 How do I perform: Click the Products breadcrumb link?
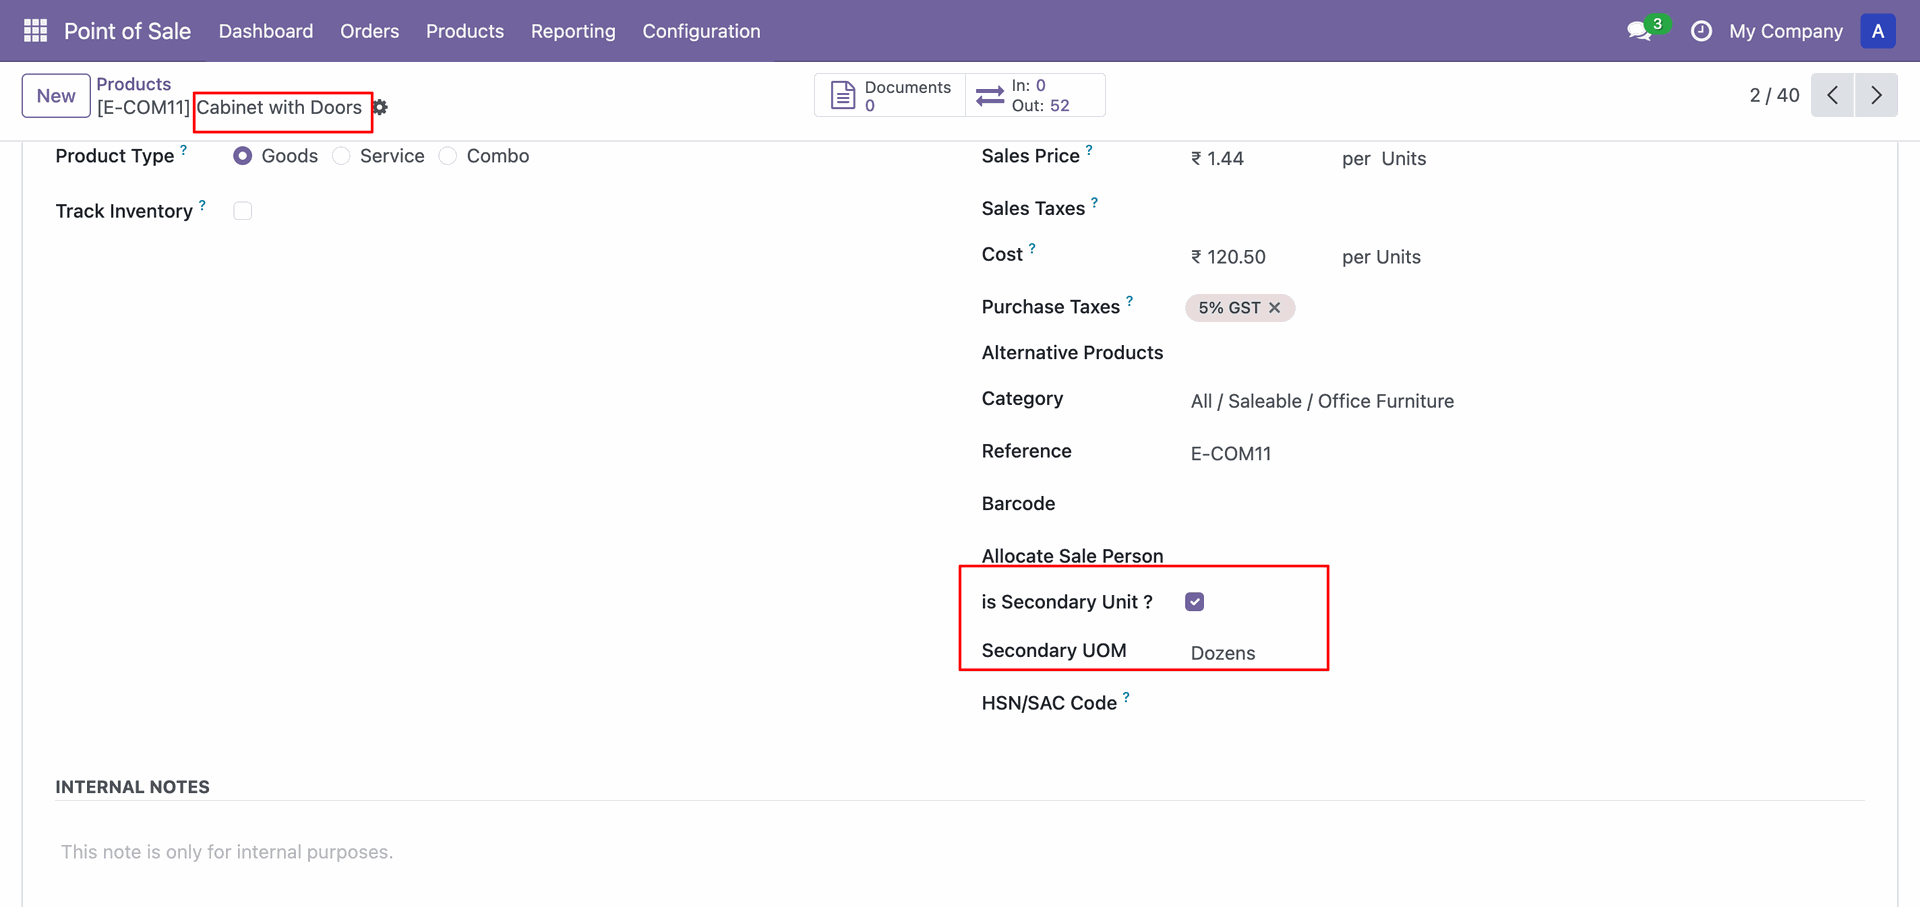(x=133, y=84)
